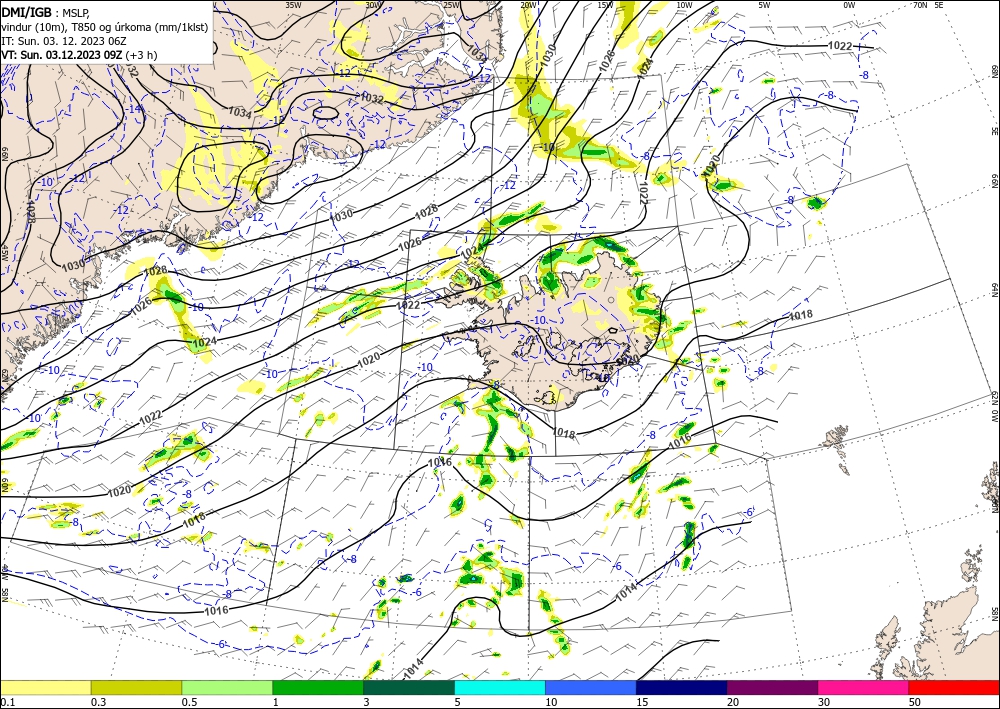This screenshot has height=709, width=1000.
Task: Click the '30W' longitude label
Action: [x=374, y=5]
